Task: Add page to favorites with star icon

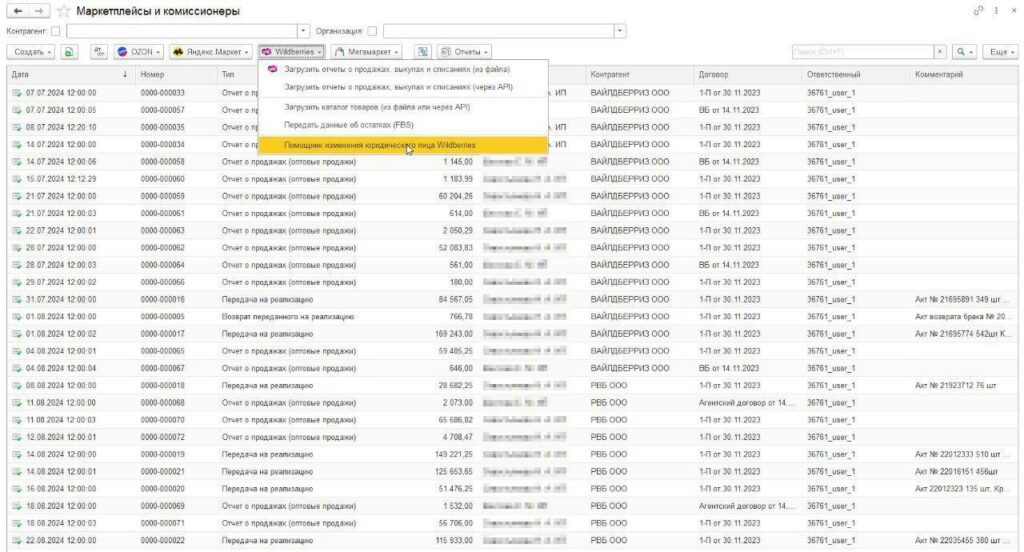Action: [64, 11]
